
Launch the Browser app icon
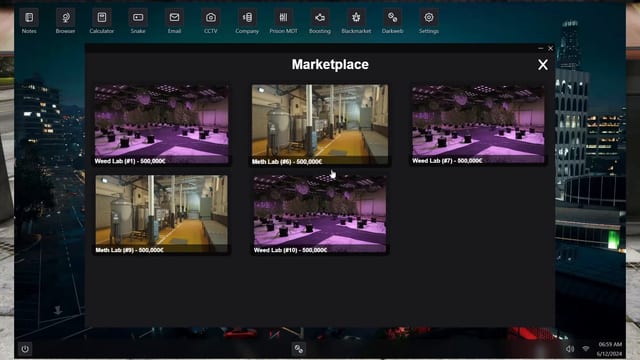(x=65, y=18)
